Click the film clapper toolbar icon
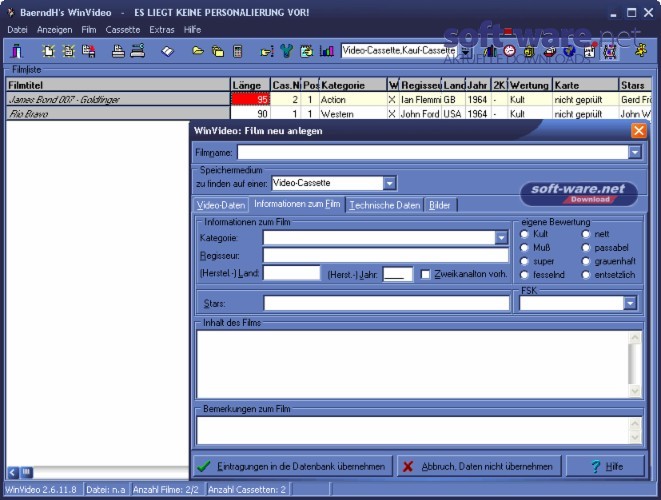This screenshot has height=500, width=661. click(x=589, y=52)
